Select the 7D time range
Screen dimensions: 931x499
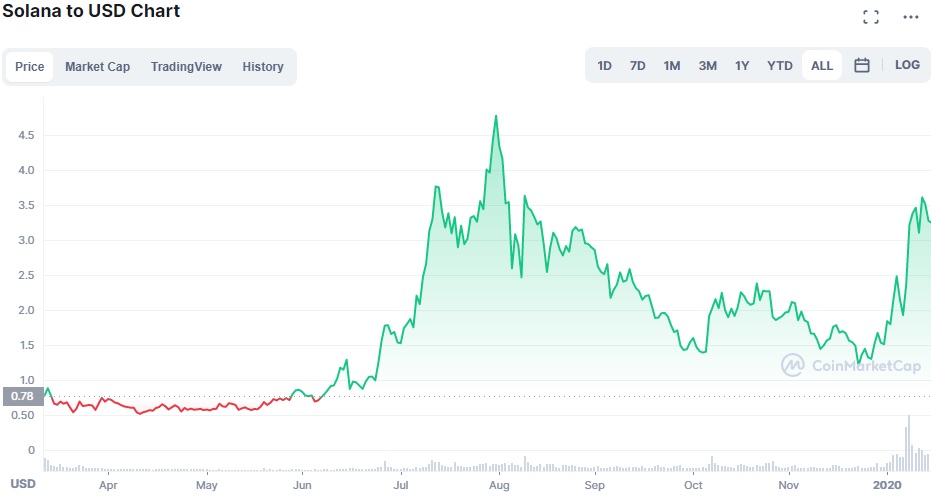[638, 65]
